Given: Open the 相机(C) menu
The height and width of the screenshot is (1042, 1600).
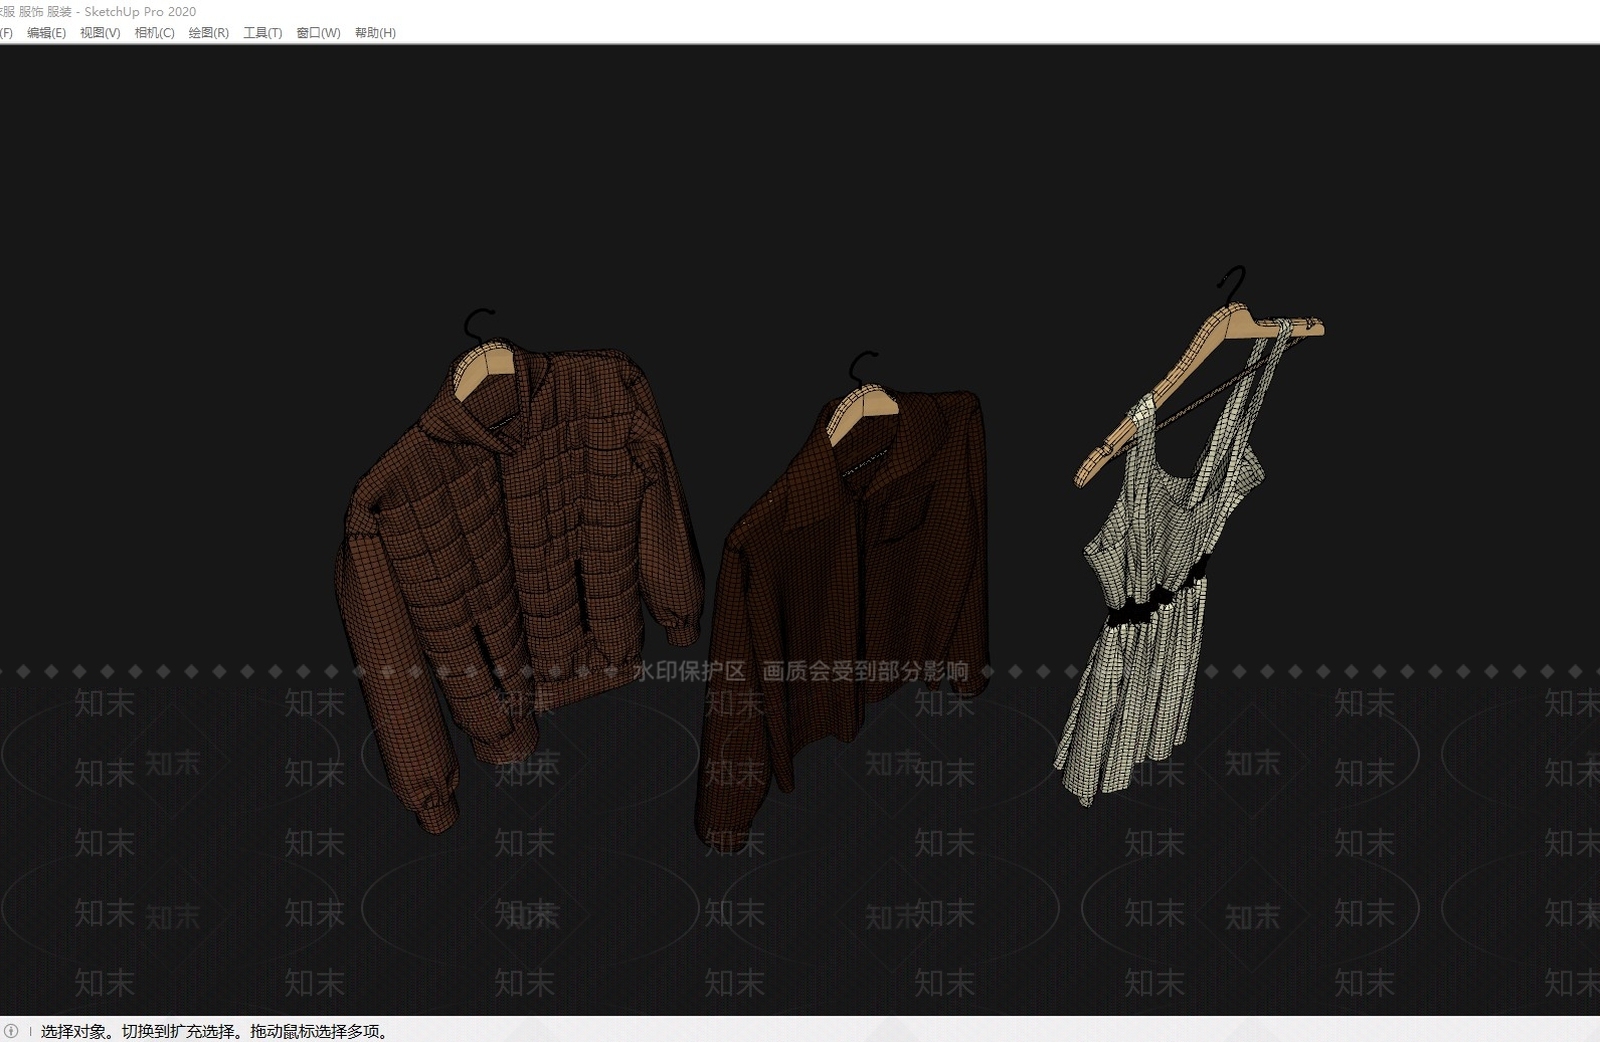Looking at the screenshot, I should click(x=154, y=33).
